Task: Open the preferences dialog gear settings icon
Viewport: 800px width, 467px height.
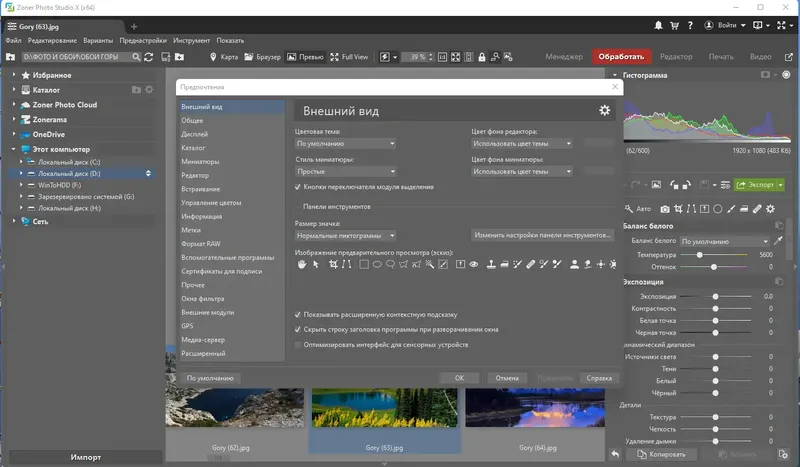Action: click(x=604, y=110)
